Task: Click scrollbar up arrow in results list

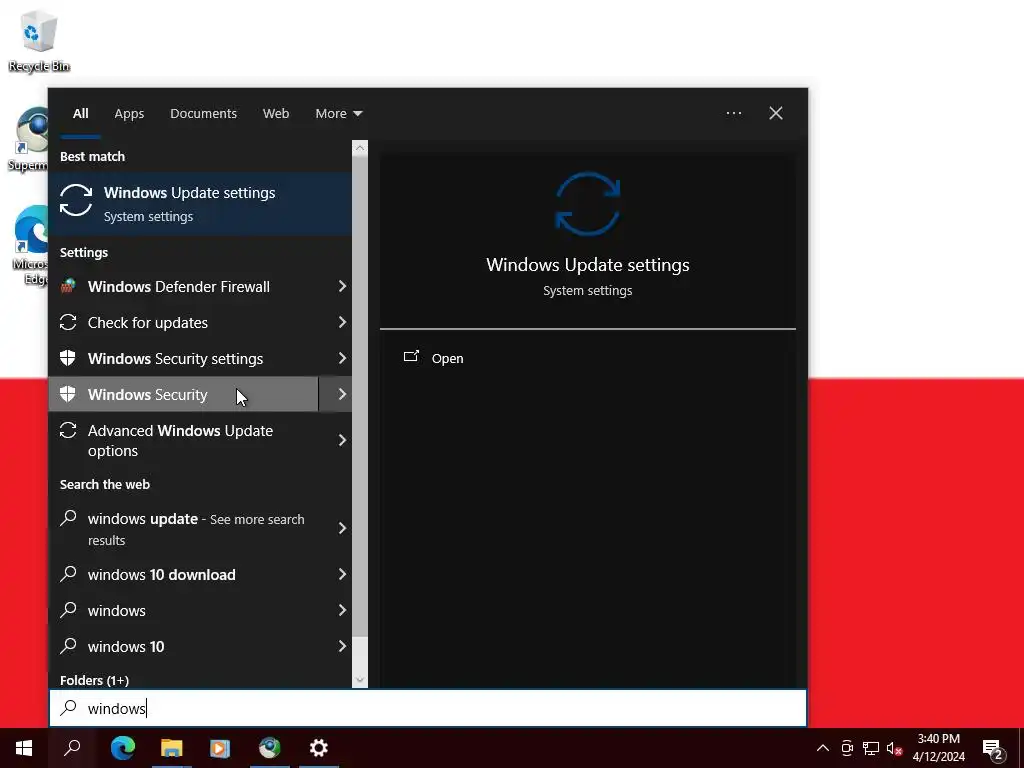Action: coord(360,148)
